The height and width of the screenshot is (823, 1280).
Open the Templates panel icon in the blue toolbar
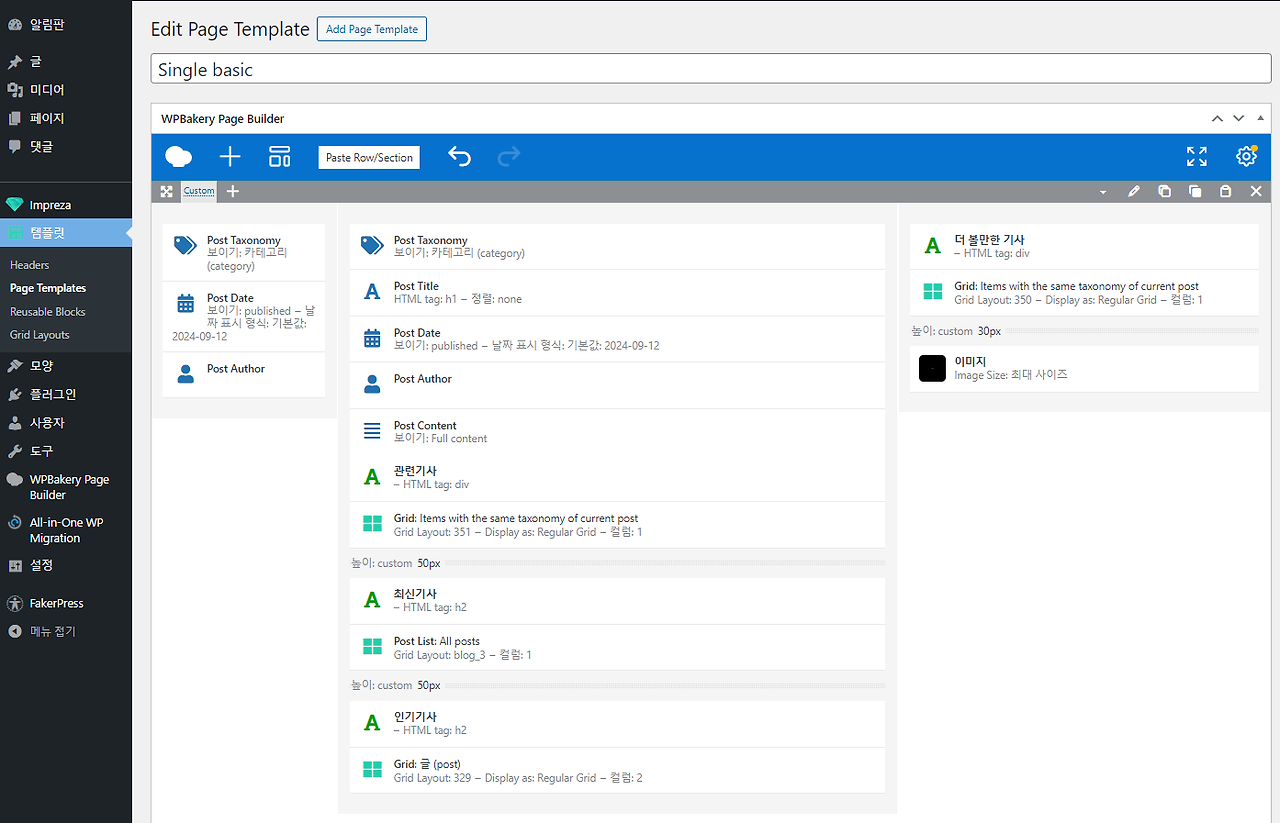click(x=280, y=157)
